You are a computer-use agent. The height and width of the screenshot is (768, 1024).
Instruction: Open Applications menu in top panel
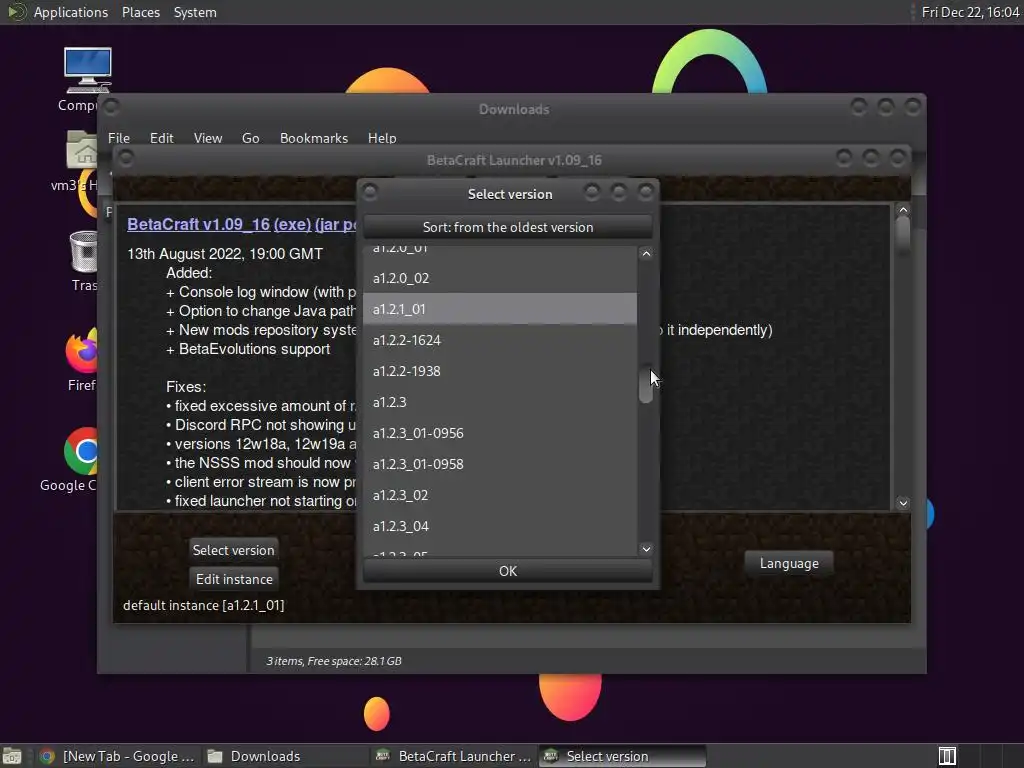[71, 12]
